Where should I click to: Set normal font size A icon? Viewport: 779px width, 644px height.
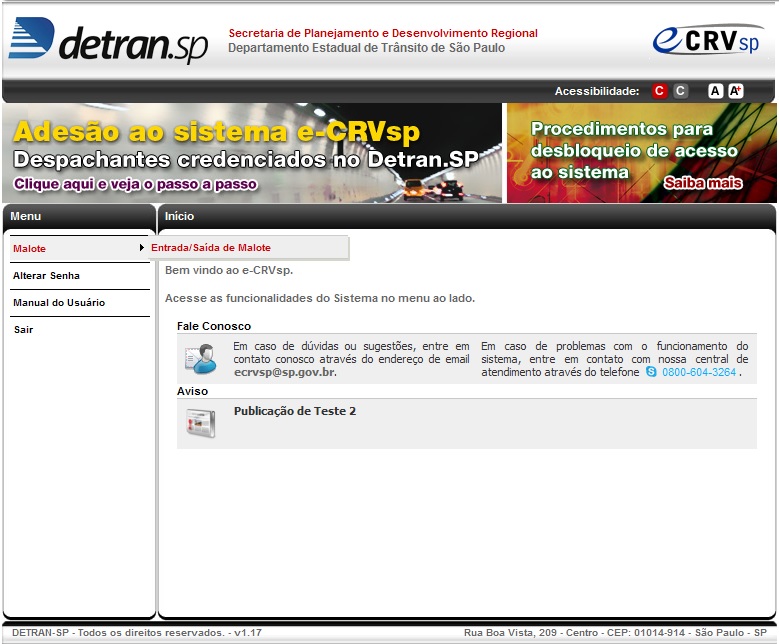[x=715, y=91]
